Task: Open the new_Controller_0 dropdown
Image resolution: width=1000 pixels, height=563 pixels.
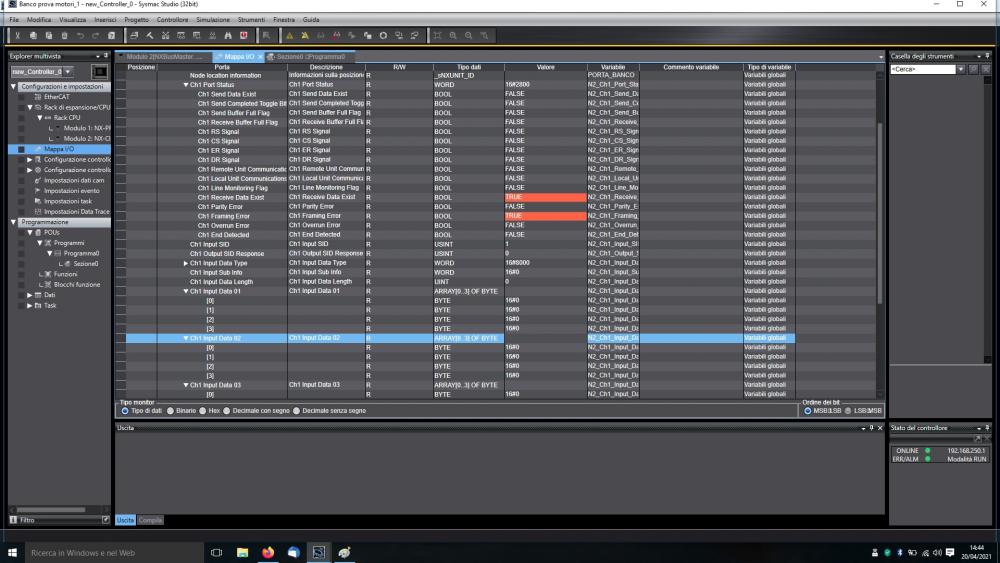Action: [x=68, y=71]
